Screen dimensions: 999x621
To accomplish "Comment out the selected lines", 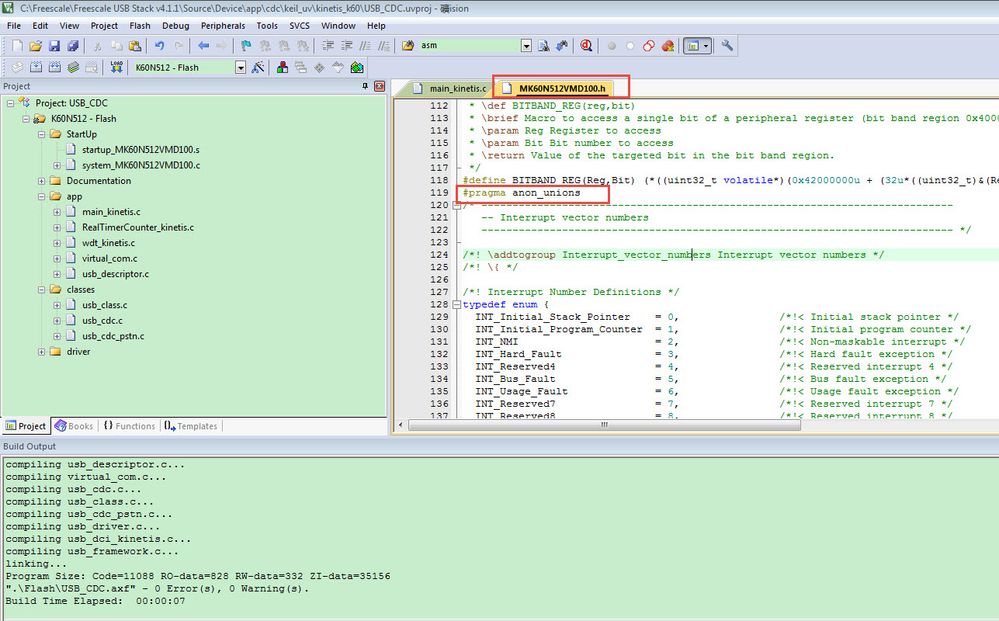I will click(365, 46).
